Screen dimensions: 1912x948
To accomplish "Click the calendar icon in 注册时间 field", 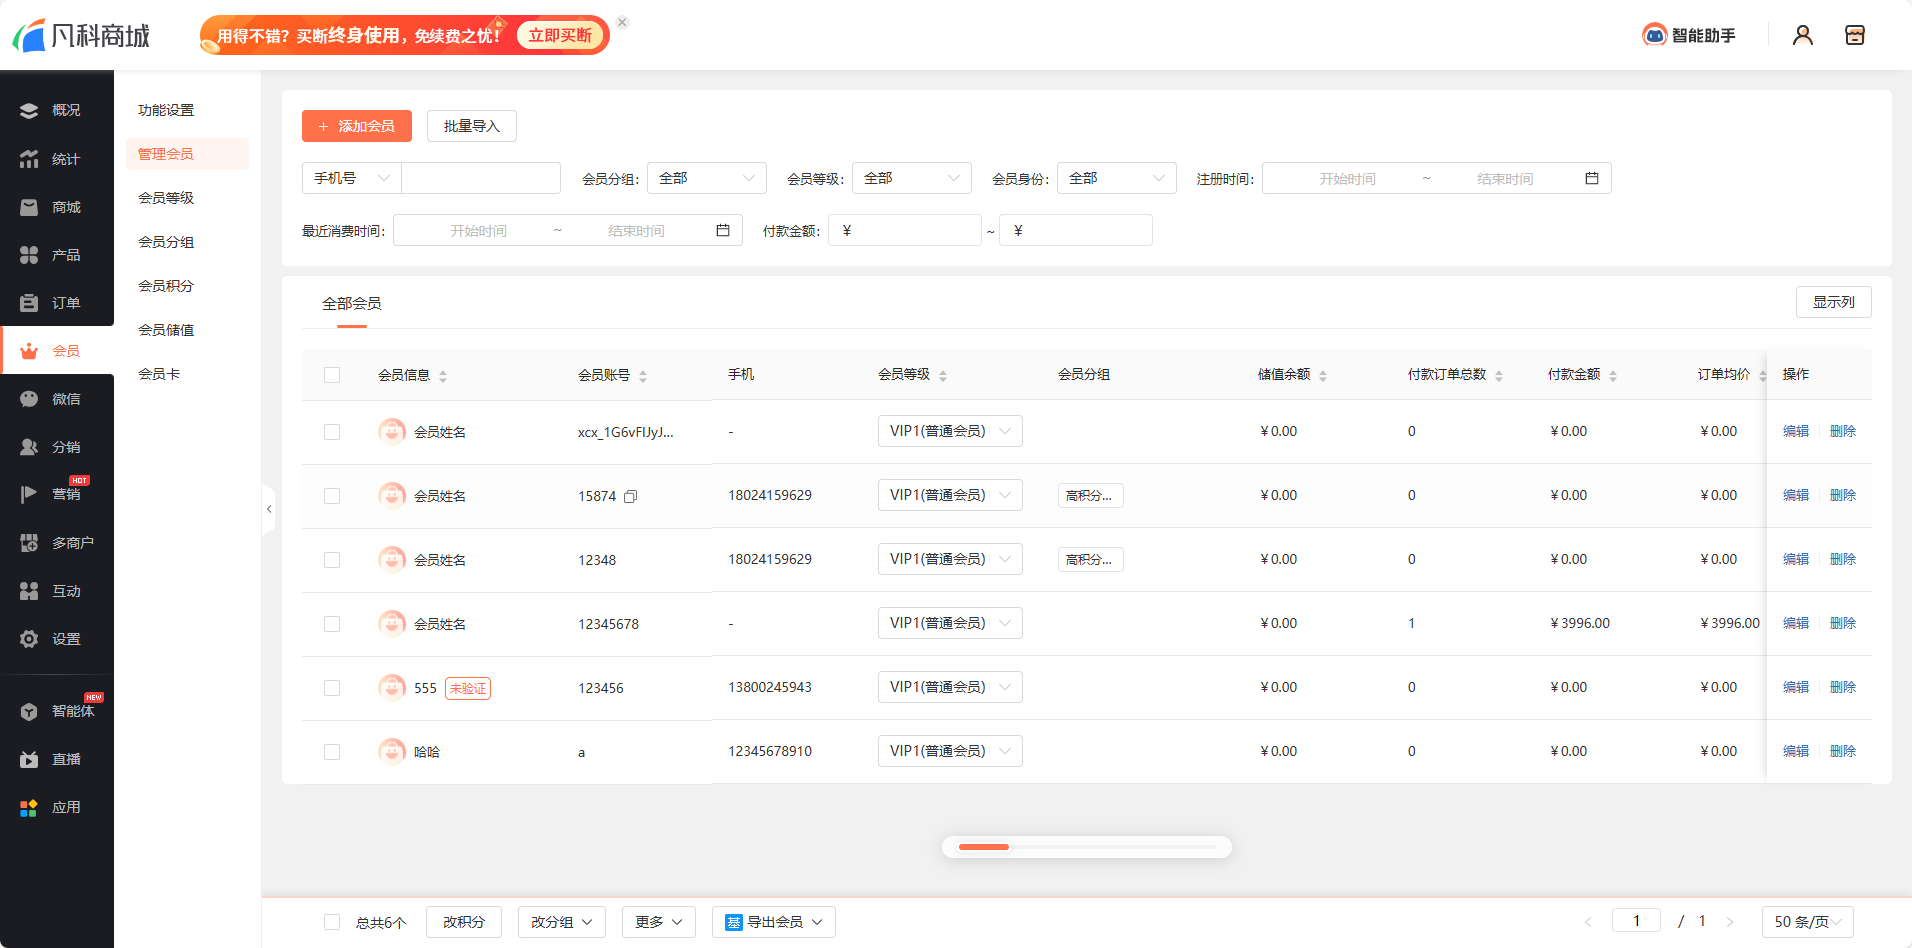I will click(x=1591, y=178).
